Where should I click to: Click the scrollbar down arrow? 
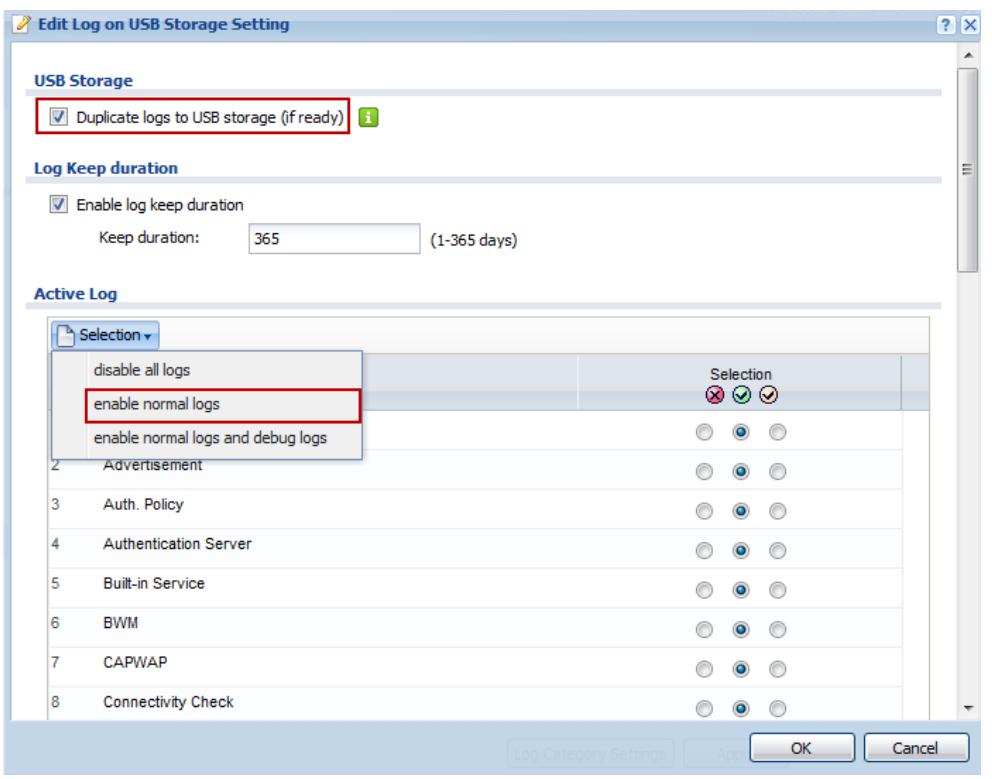968,708
